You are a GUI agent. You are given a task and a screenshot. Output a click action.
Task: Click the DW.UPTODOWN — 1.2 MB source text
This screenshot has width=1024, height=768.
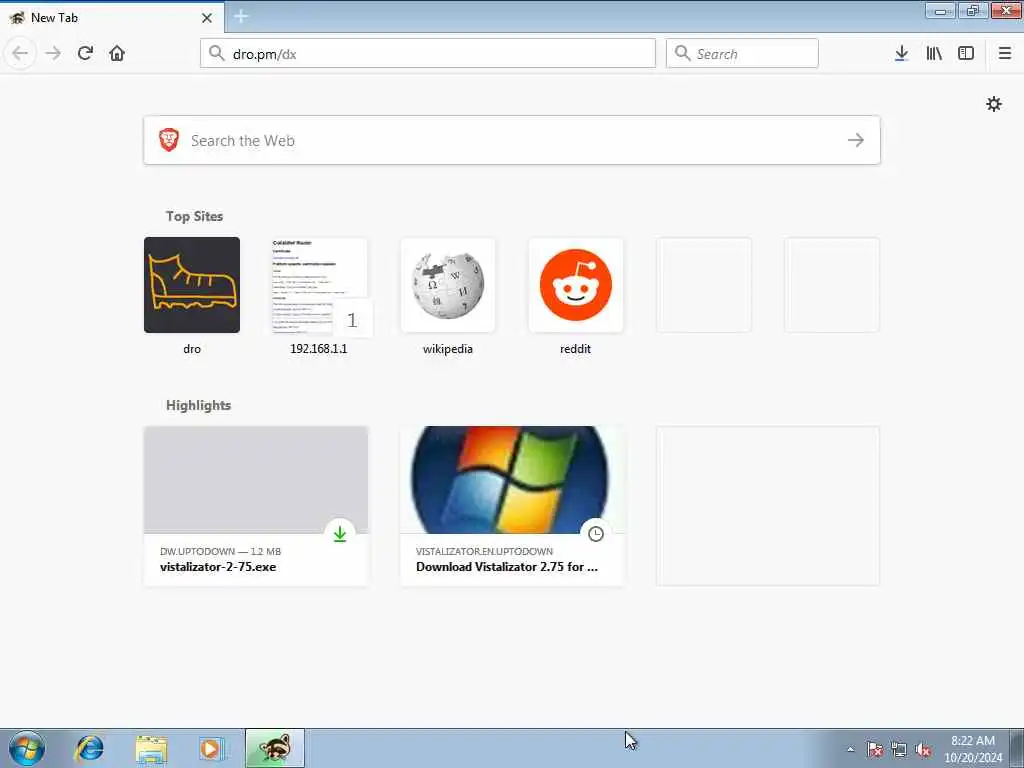tap(220, 551)
